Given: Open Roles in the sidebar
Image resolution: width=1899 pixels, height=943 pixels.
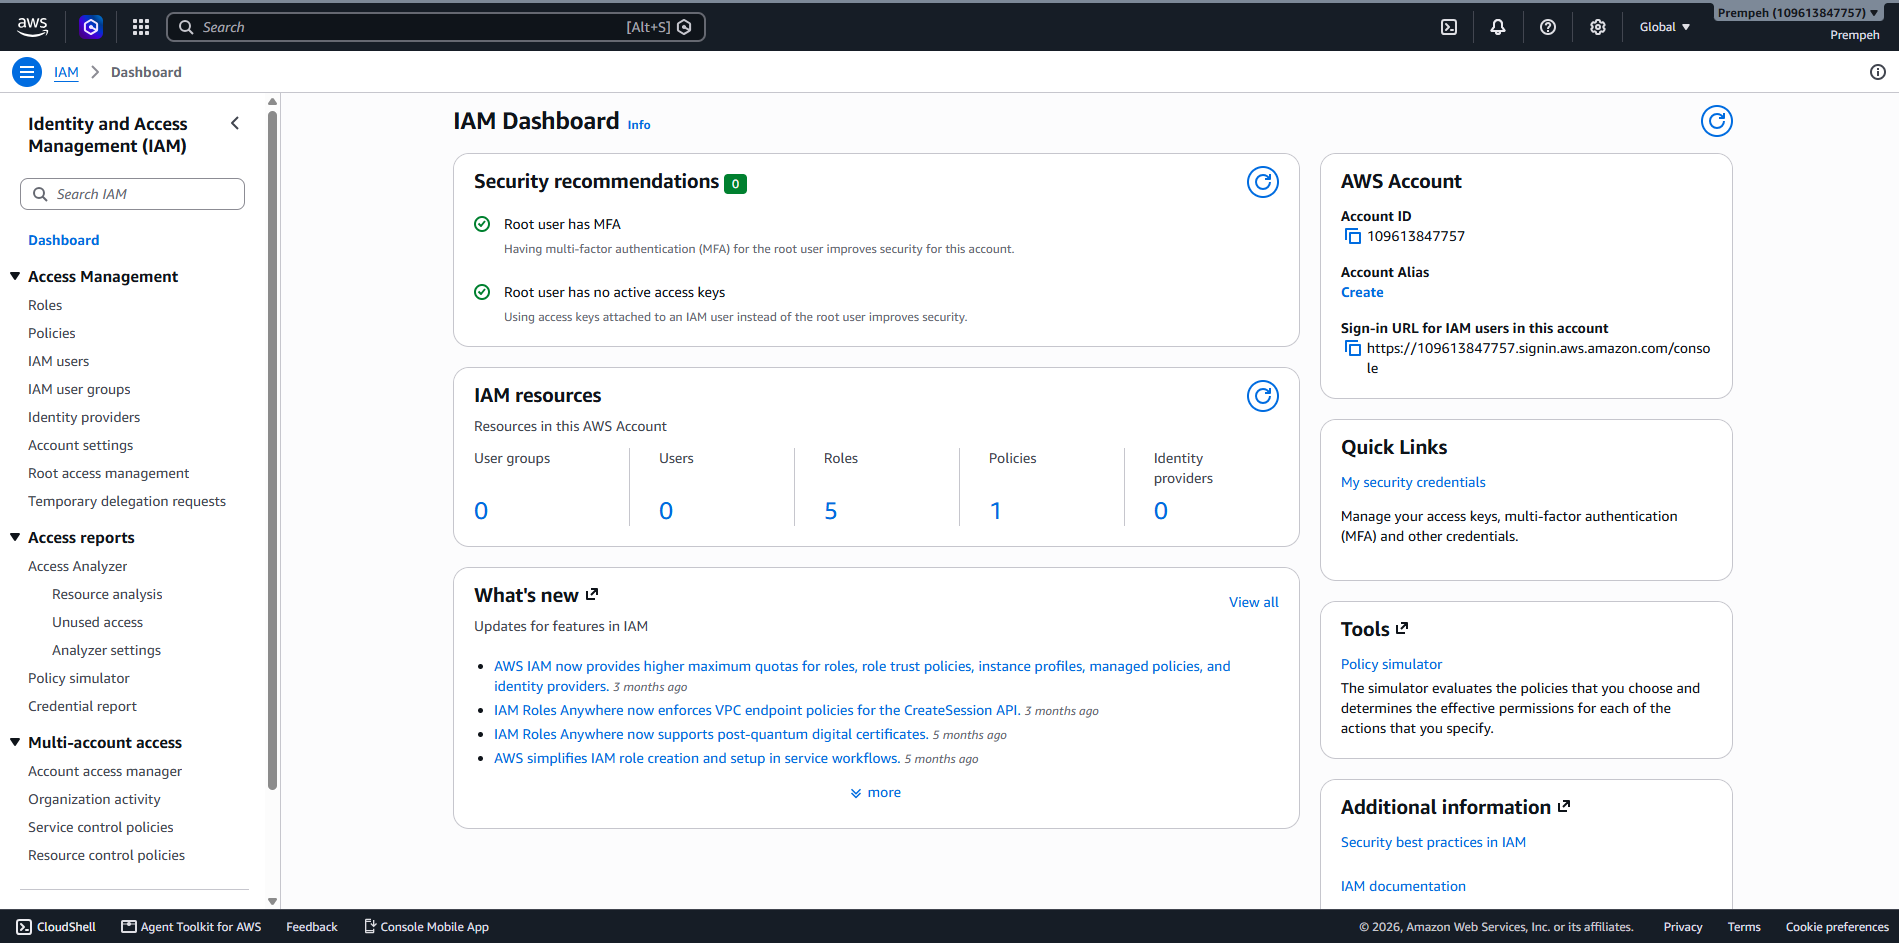Looking at the screenshot, I should coord(45,305).
